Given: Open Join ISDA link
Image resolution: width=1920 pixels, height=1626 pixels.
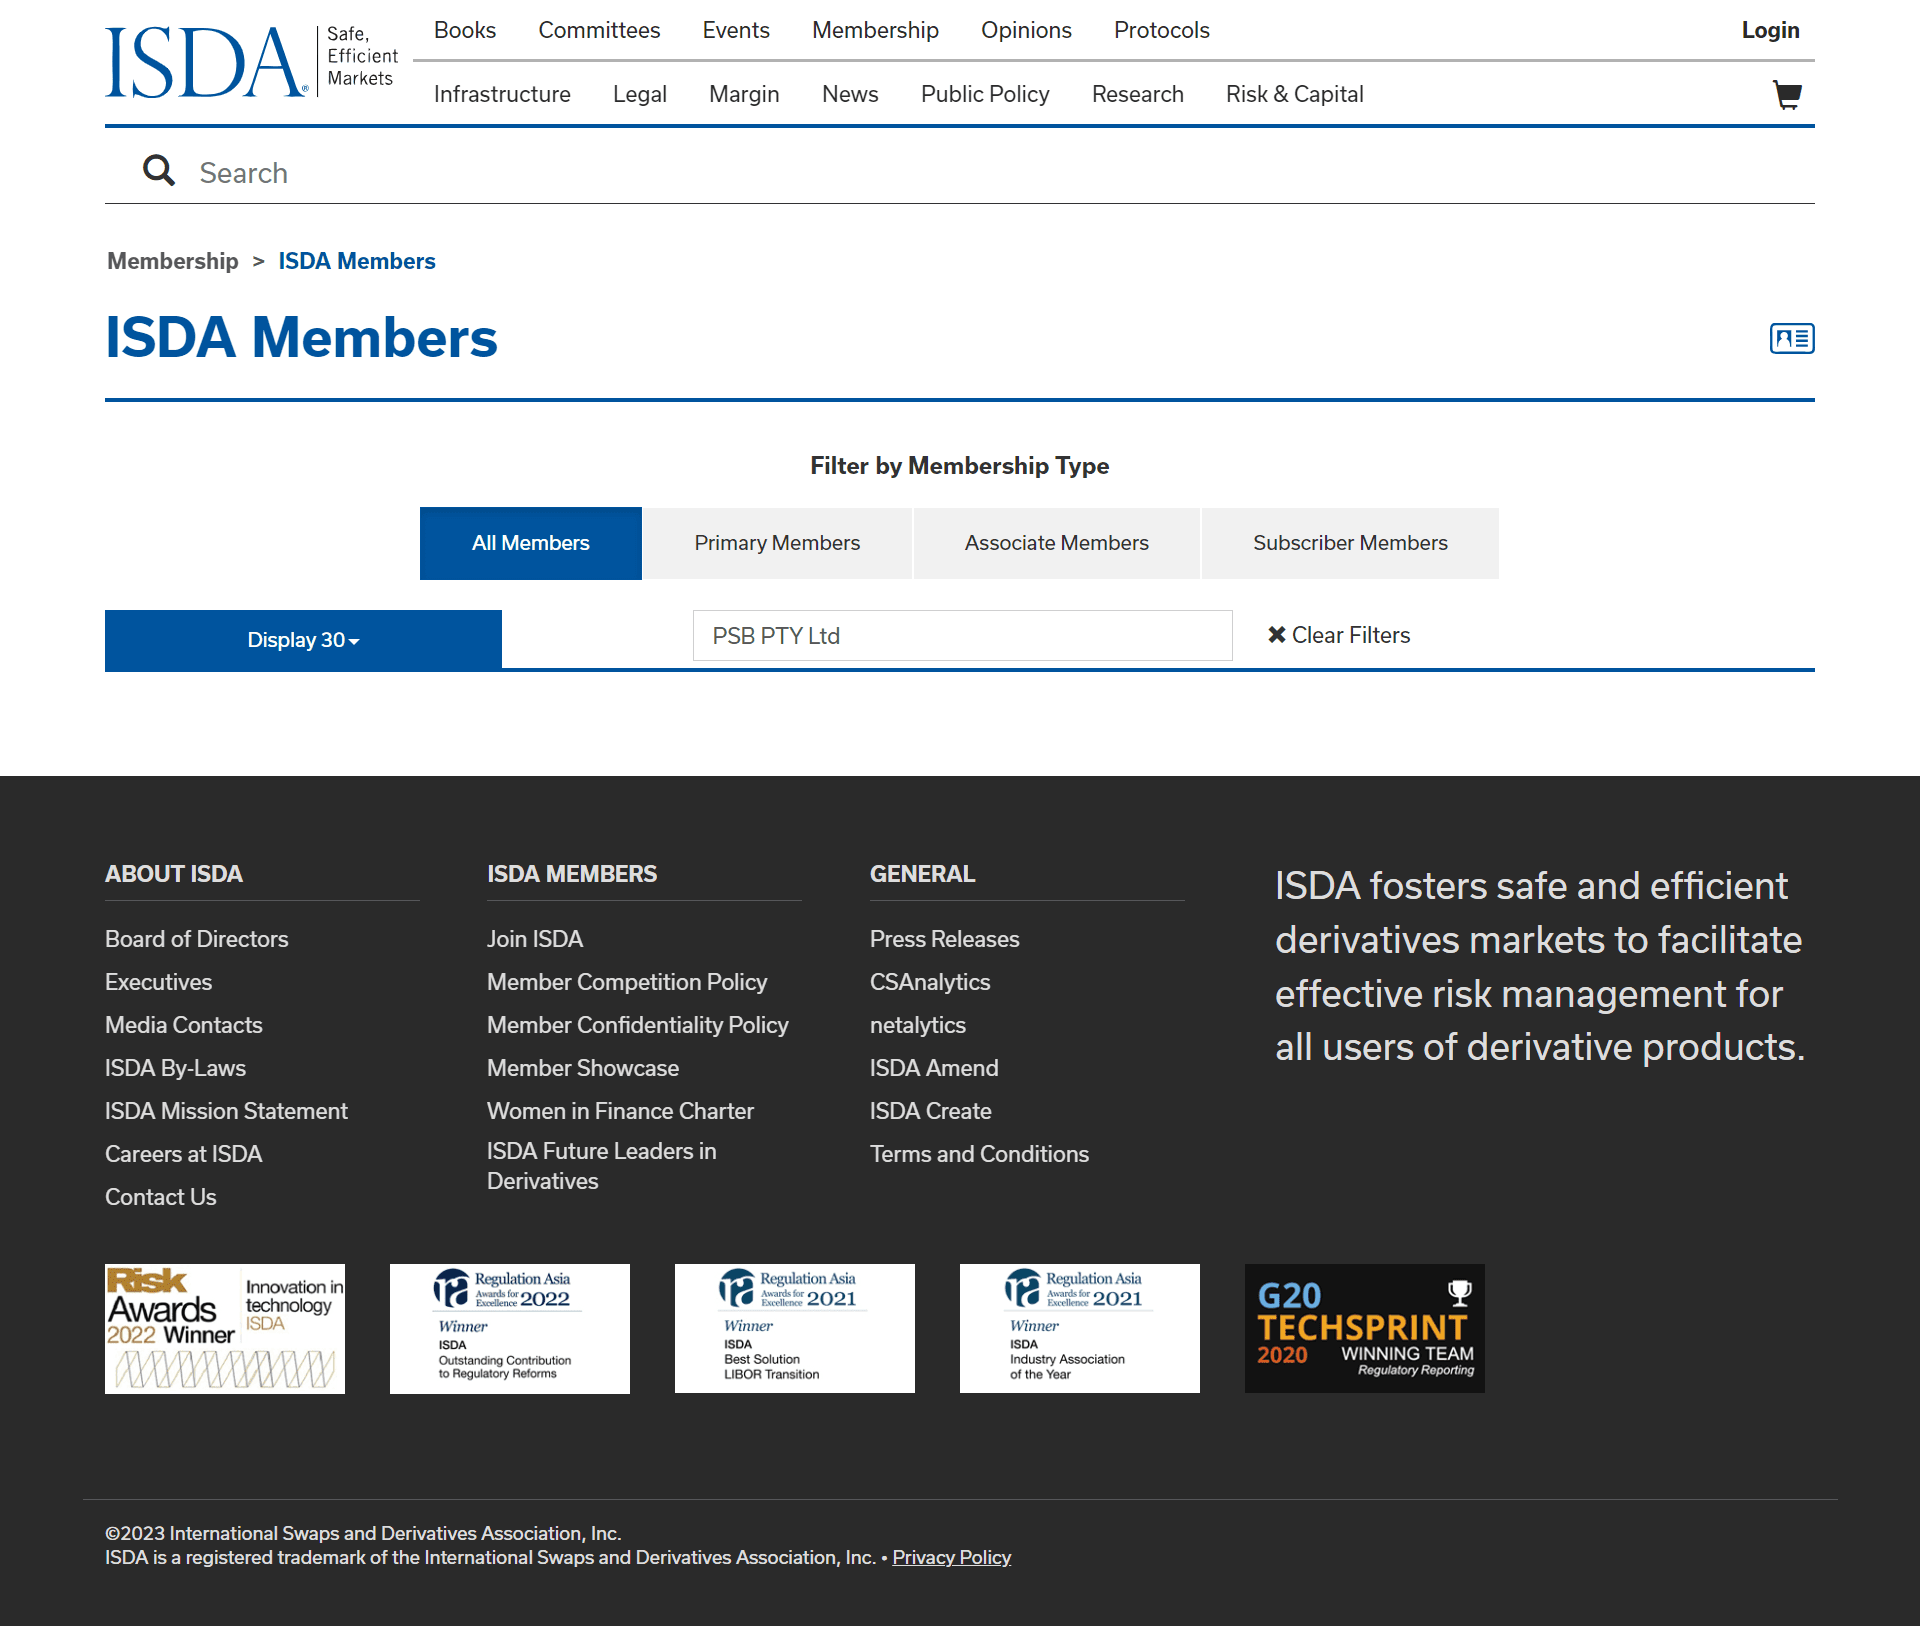Looking at the screenshot, I should point(535,939).
